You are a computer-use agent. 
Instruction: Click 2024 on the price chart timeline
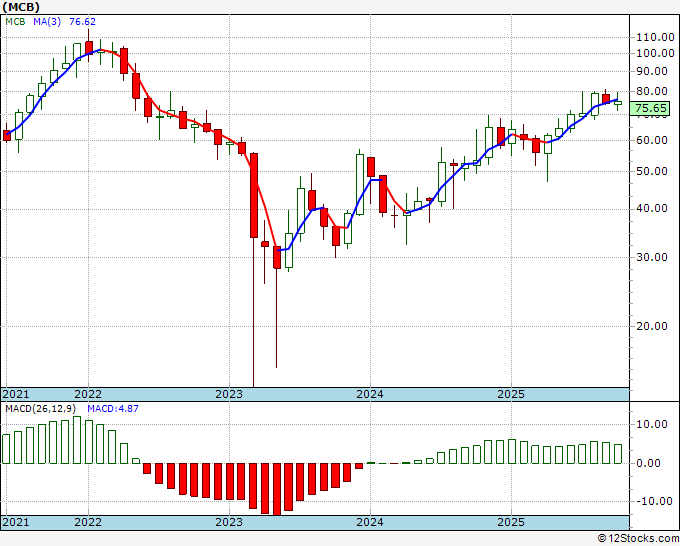click(x=370, y=394)
